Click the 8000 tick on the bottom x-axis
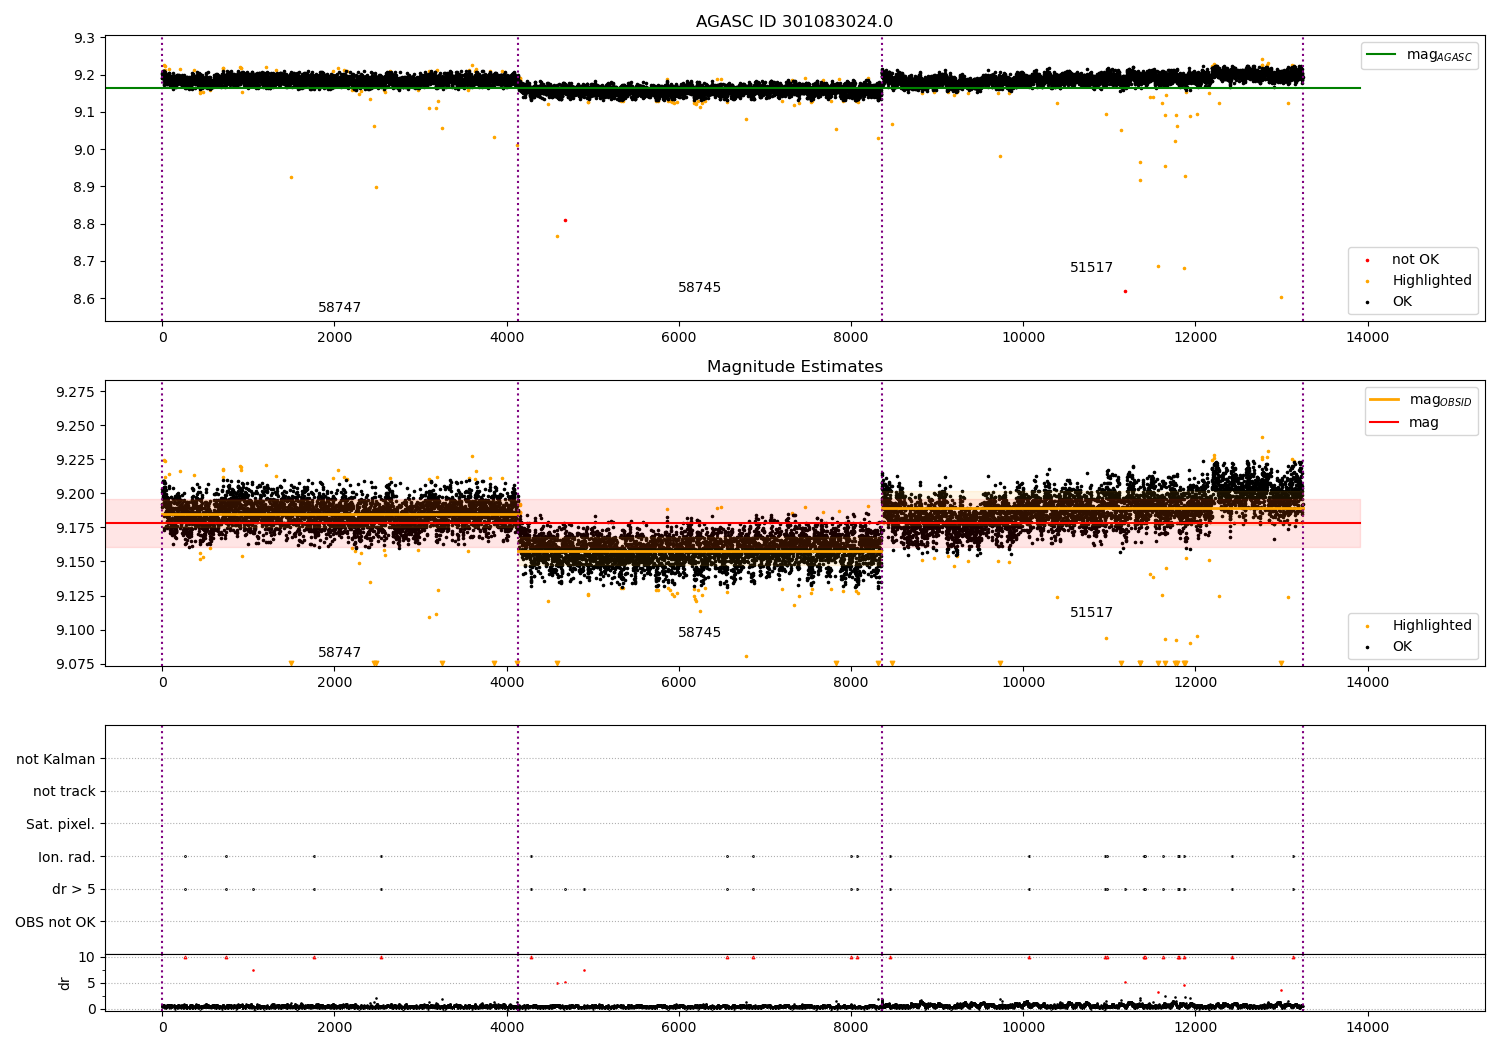Viewport: 1500px width, 1050px height. click(x=851, y=1028)
